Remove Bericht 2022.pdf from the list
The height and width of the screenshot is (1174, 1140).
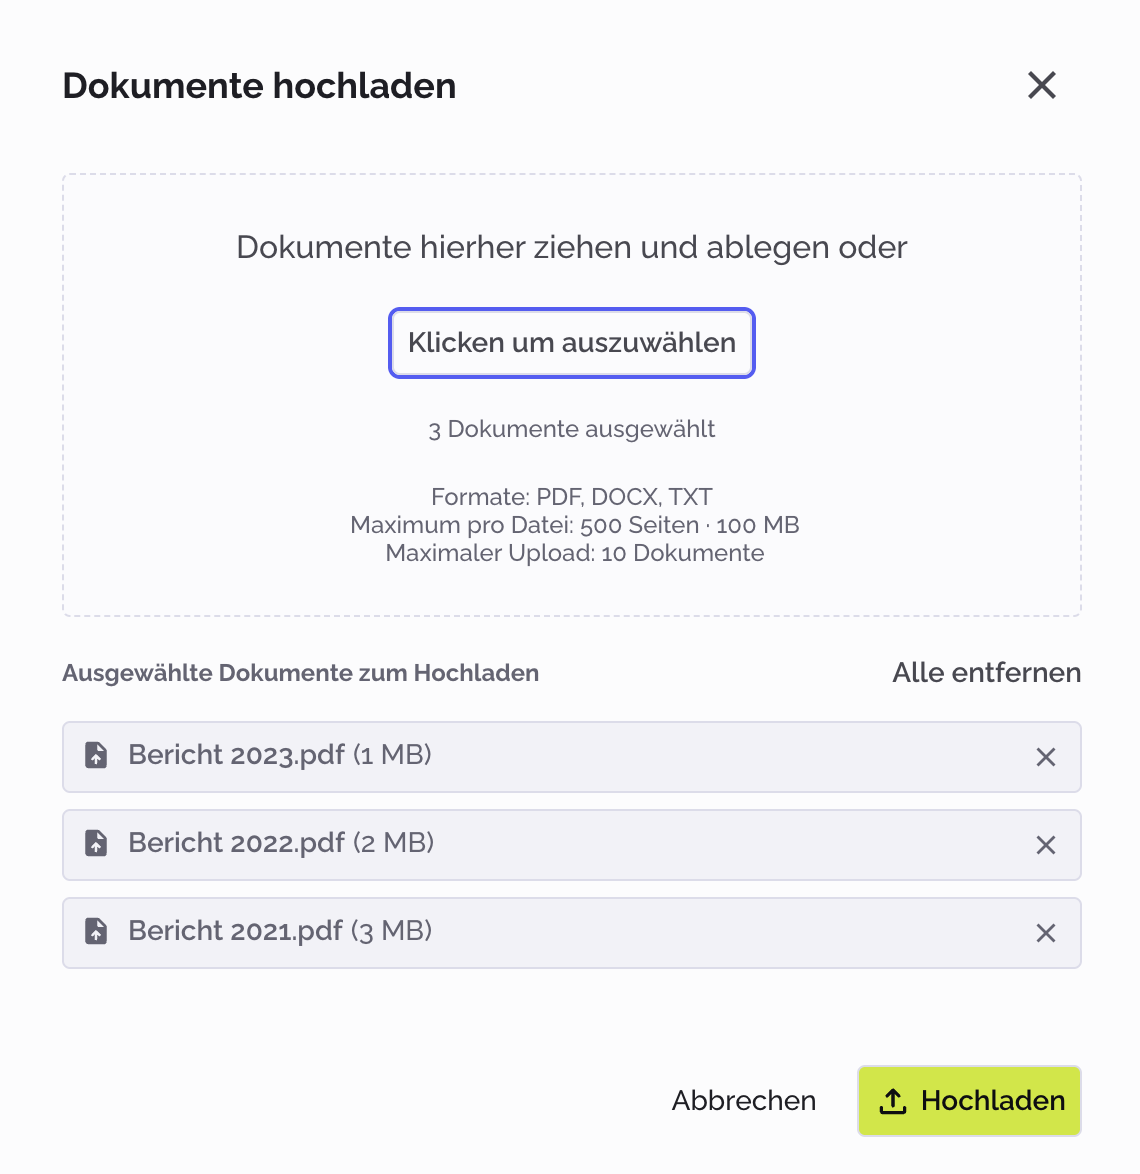pos(1046,845)
